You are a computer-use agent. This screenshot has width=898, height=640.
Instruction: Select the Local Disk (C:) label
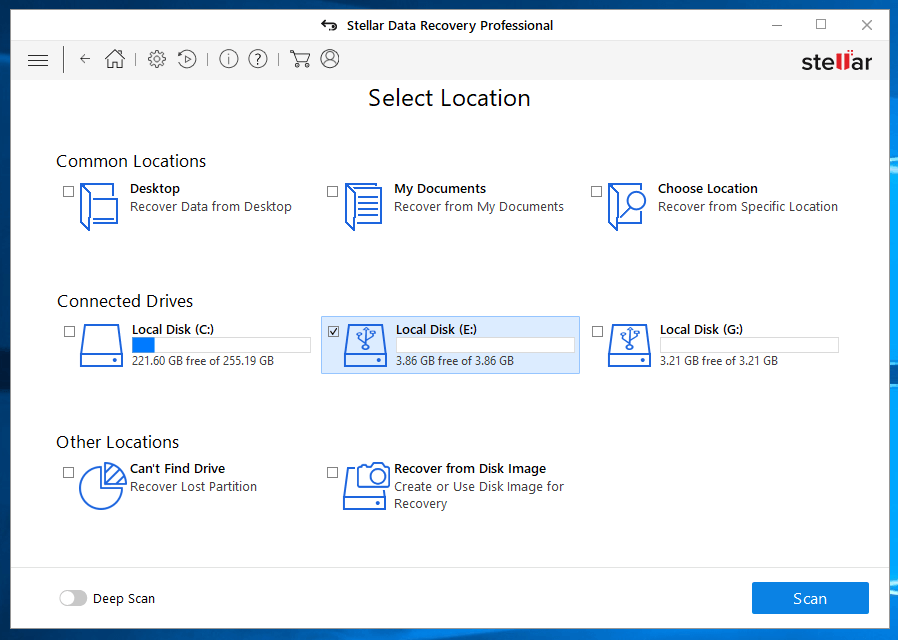[172, 329]
